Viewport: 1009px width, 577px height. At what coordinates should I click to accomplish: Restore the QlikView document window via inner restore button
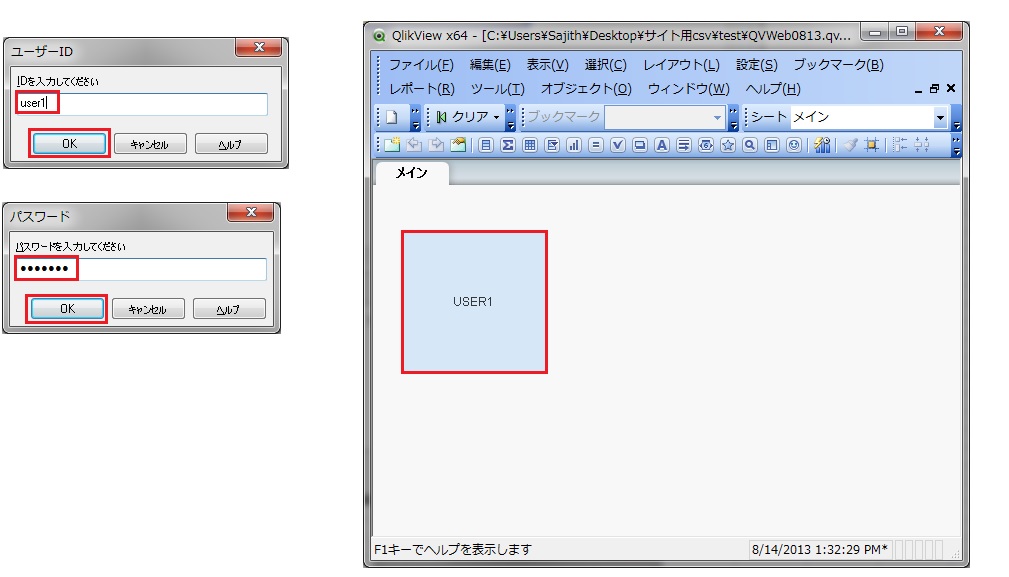pyautogui.click(x=934, y=89)
